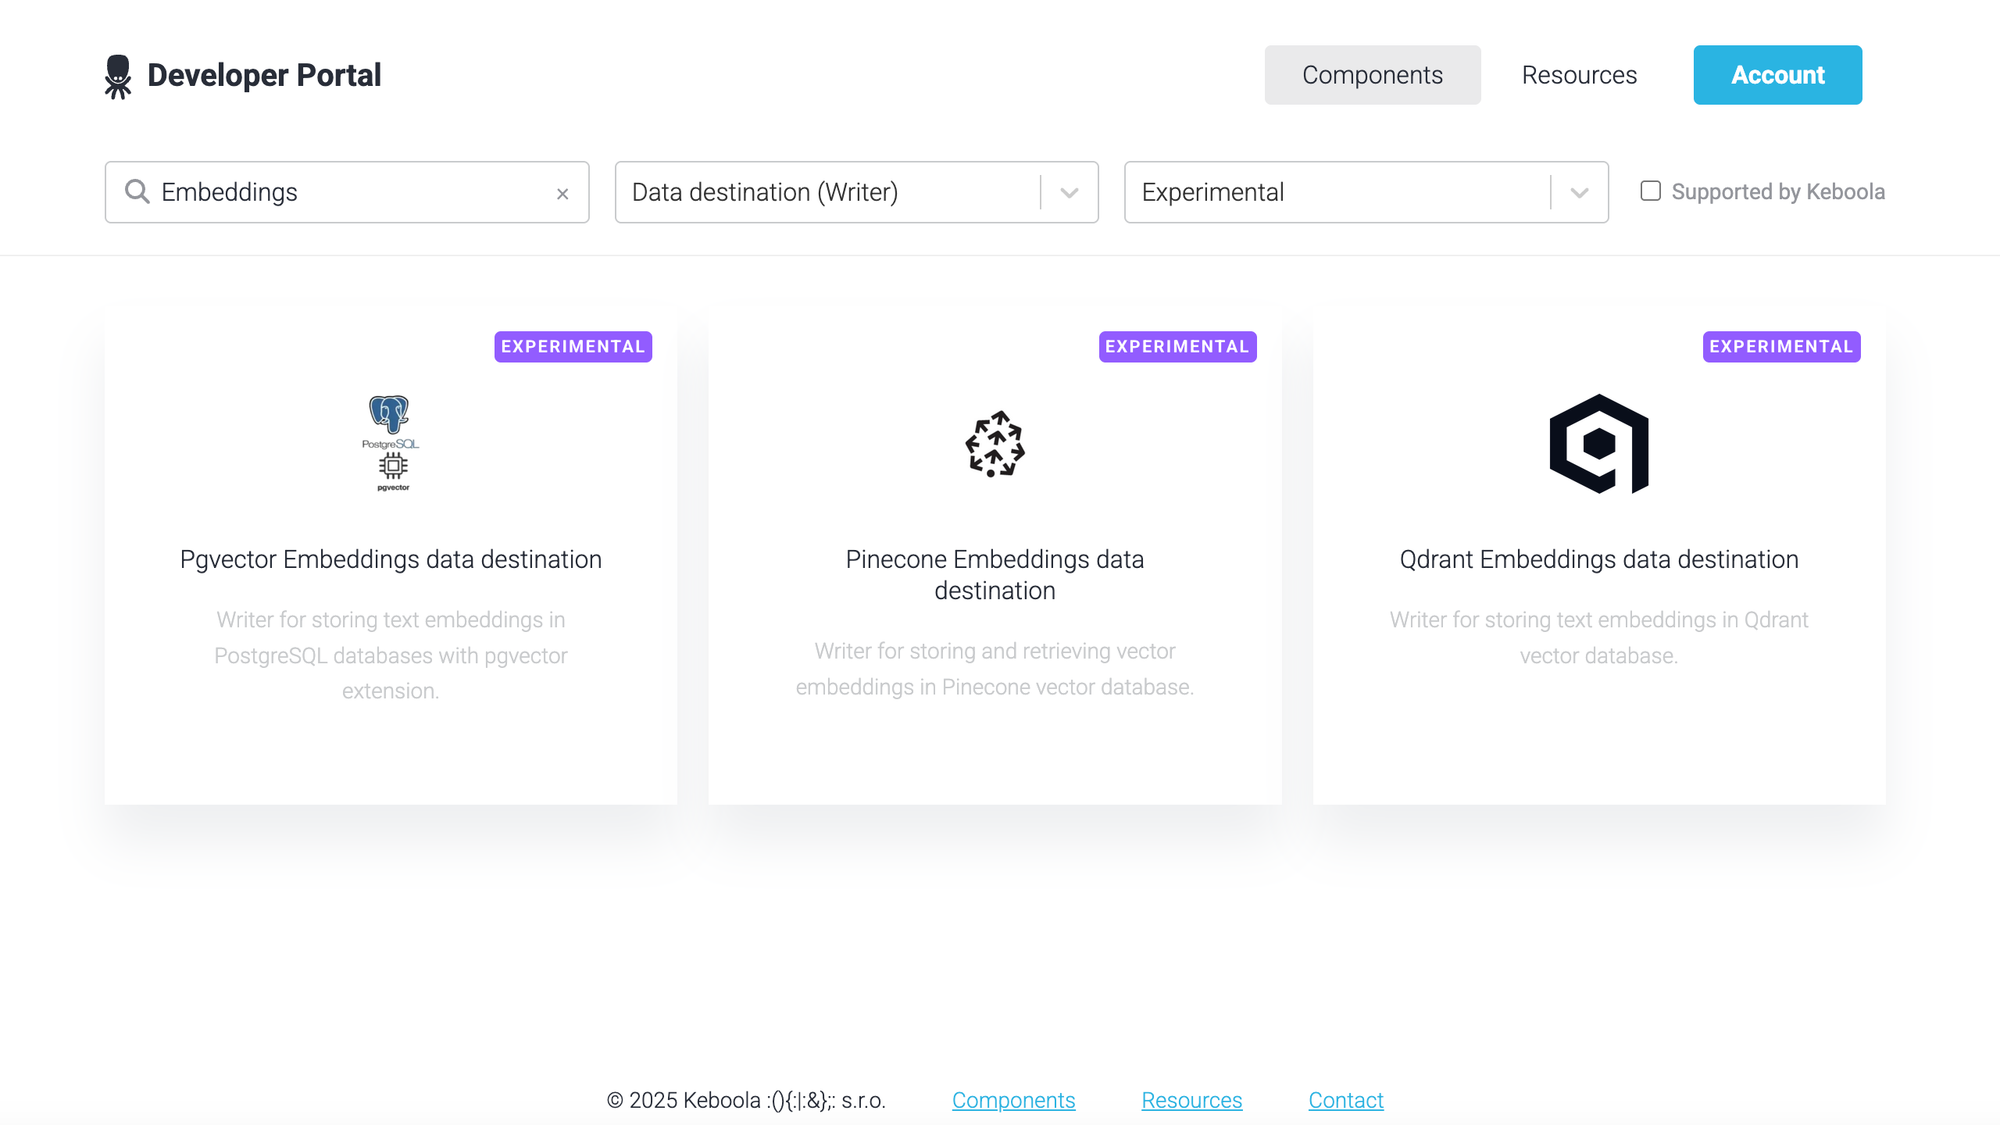Open the Contact link in footer

coord(1346,1099)
